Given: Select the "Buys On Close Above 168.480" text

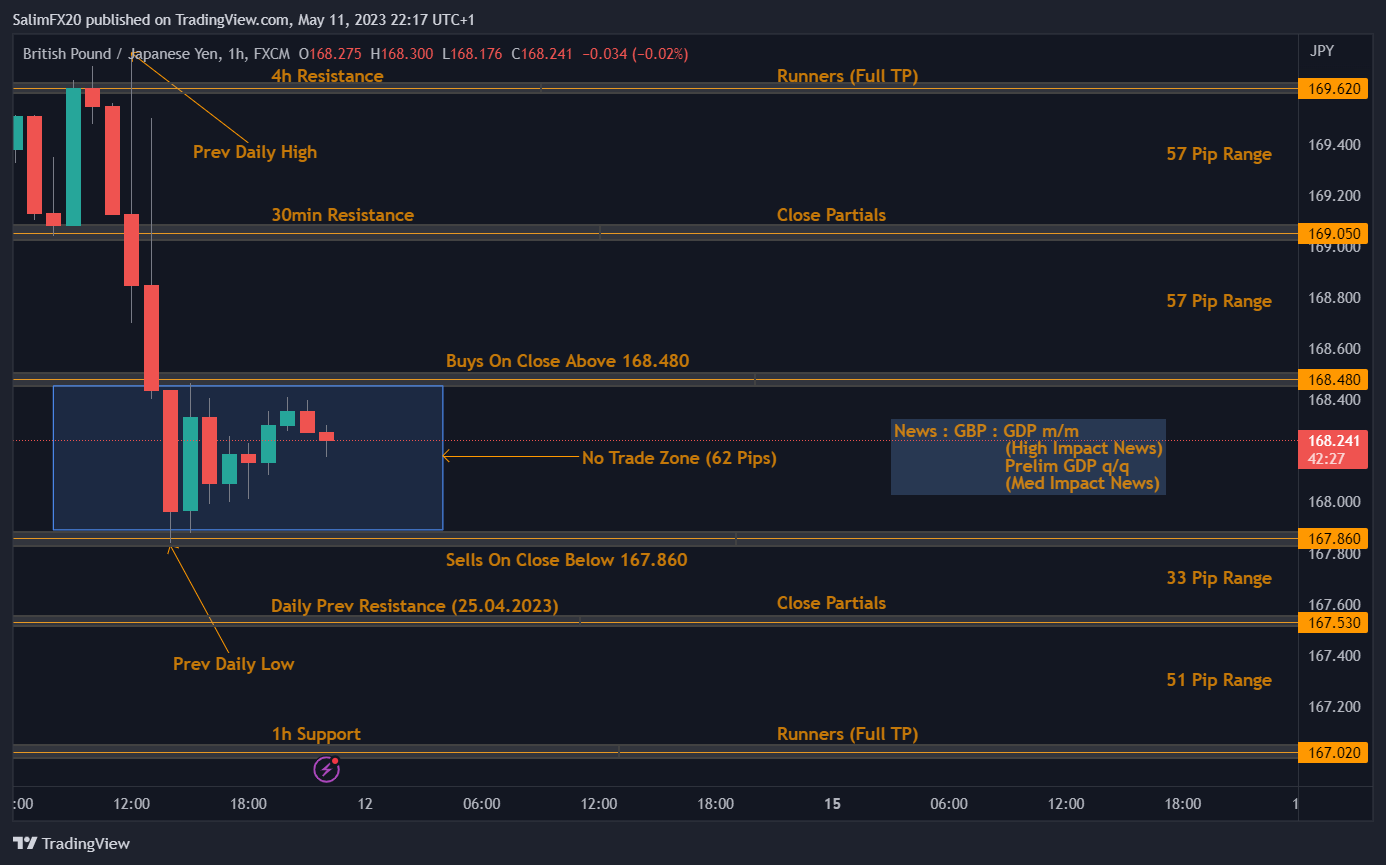Looking at the screenshot, I should tap(567, 361).
